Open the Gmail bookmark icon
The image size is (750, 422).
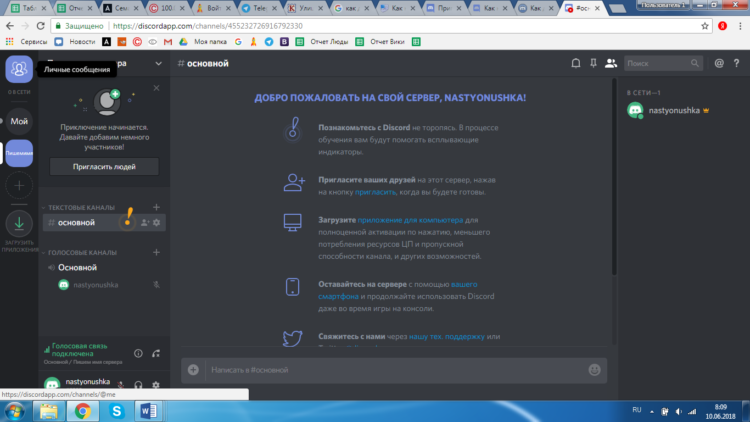tap(168, 42)
